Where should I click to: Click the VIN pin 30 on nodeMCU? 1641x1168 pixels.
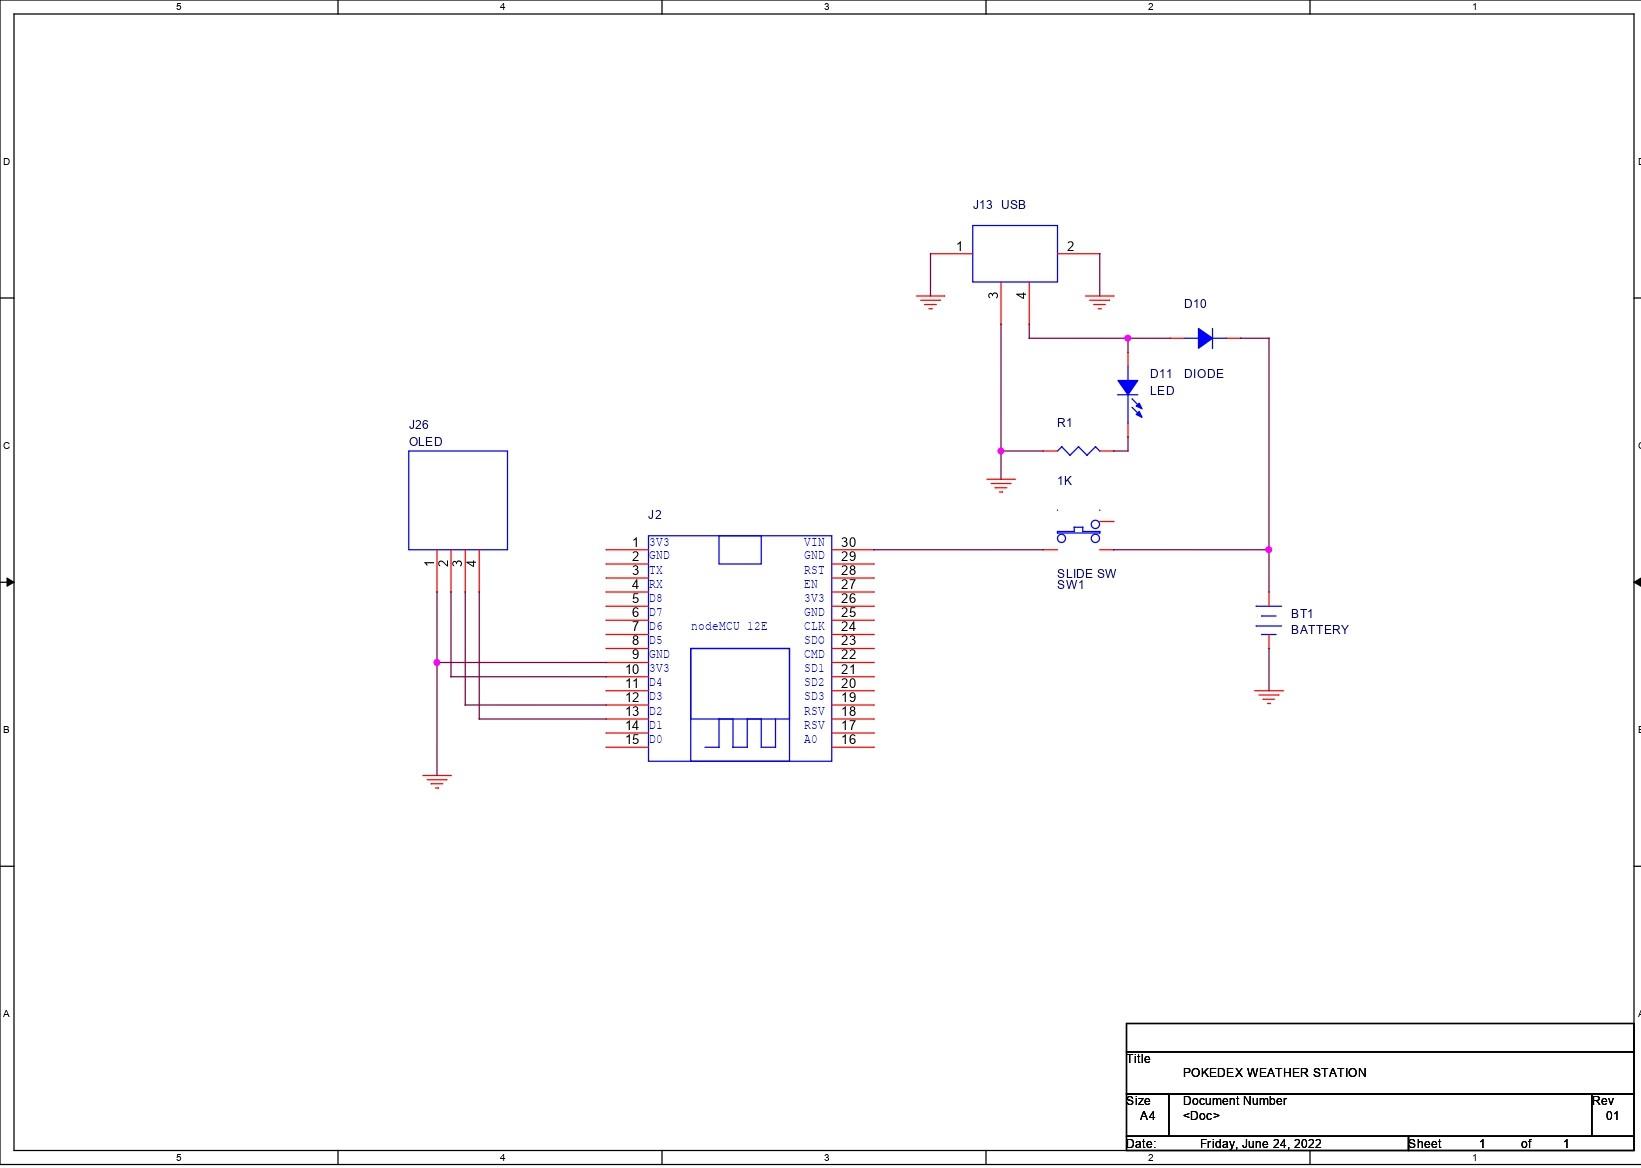847,543
